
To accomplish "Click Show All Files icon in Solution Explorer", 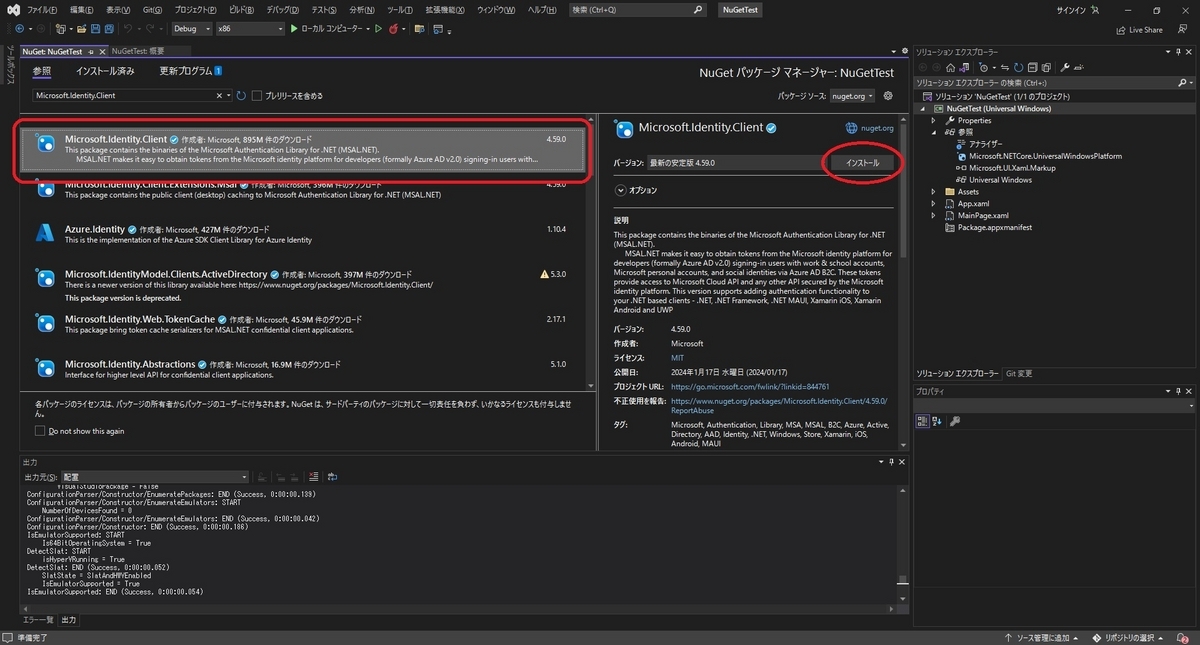I will point(1046,68).
